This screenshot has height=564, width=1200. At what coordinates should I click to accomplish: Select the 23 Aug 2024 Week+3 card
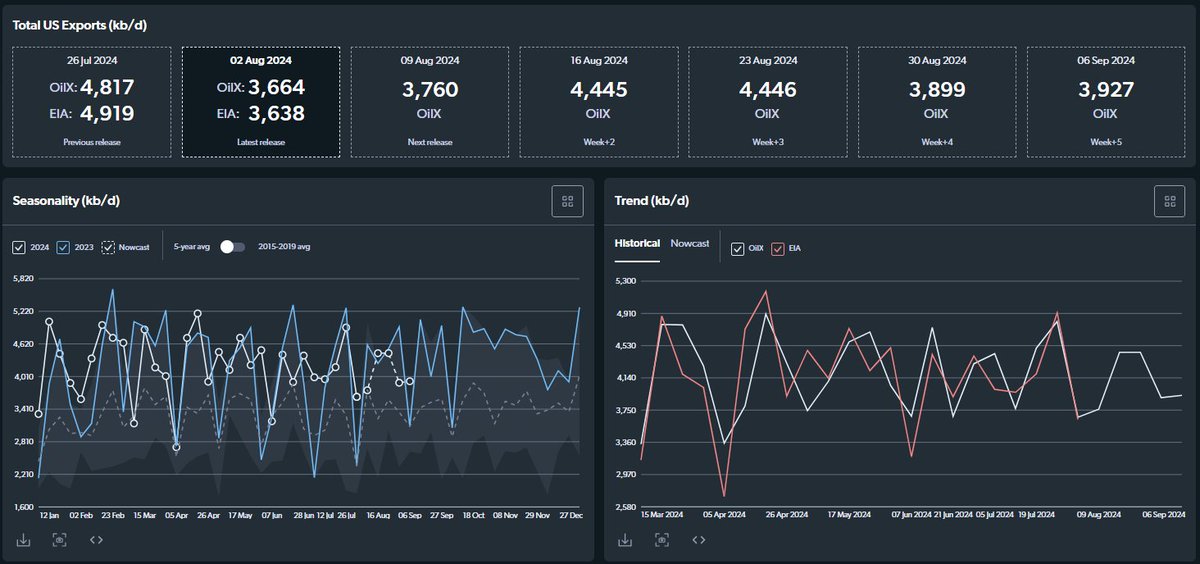tap(768, 101)
